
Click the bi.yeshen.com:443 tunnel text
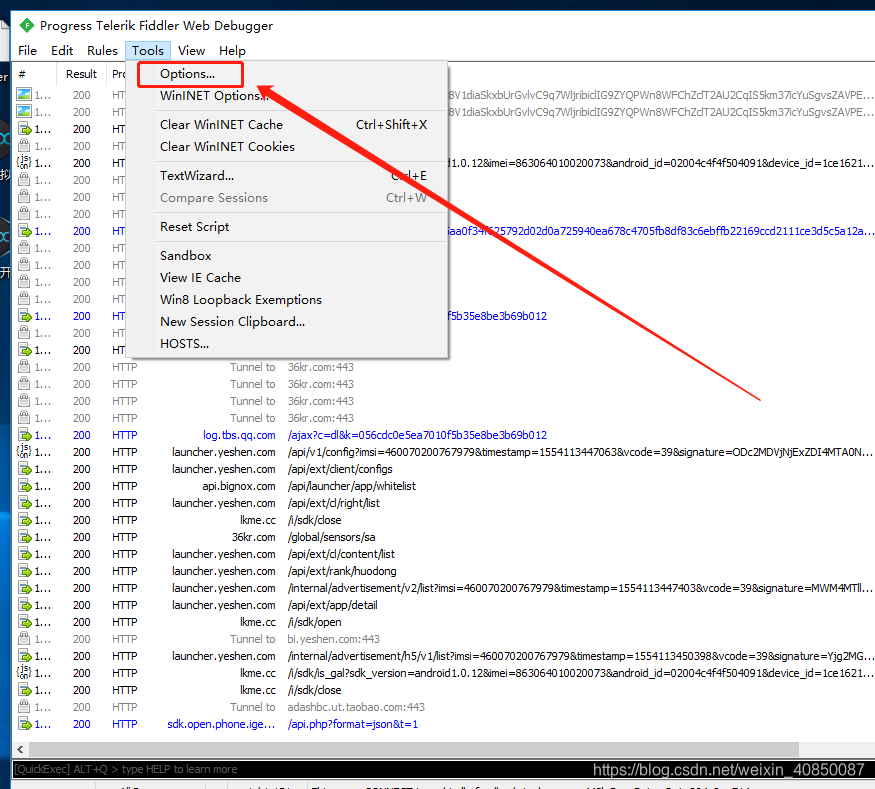click(x=334, y=639)
